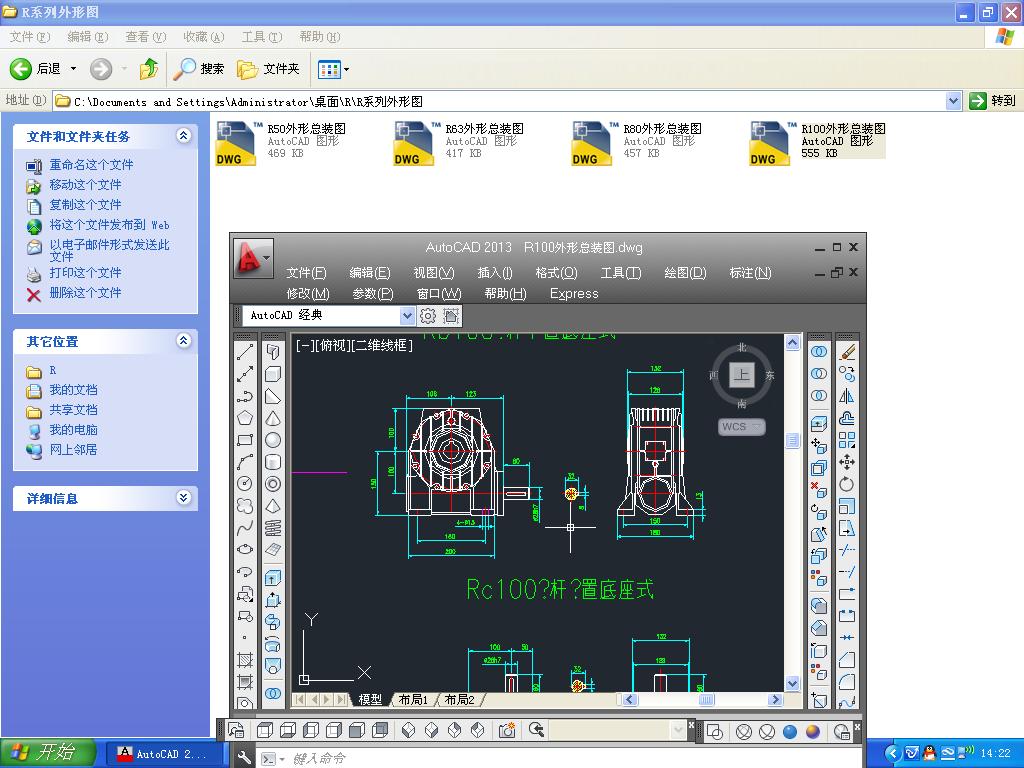The height and width of the screenshot is (768, 1024).
Task: Select the Move modify tool
Action: tap(847, 462)
